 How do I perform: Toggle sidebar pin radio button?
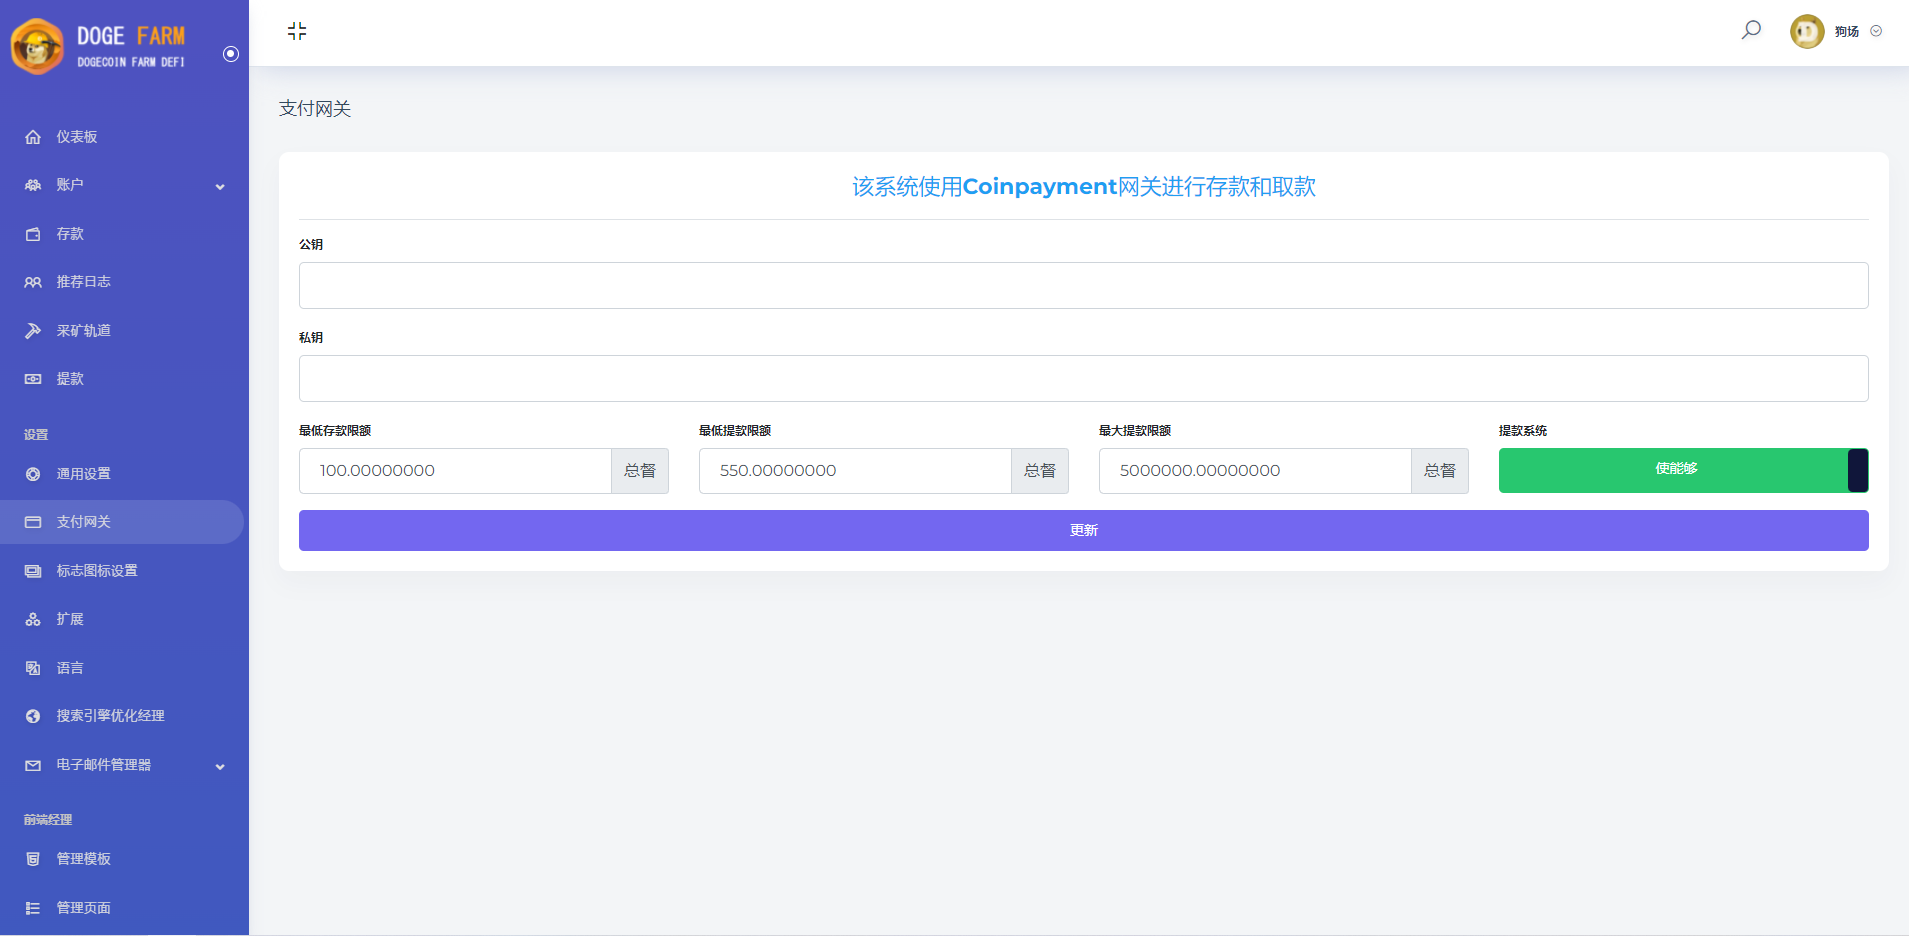231,54
